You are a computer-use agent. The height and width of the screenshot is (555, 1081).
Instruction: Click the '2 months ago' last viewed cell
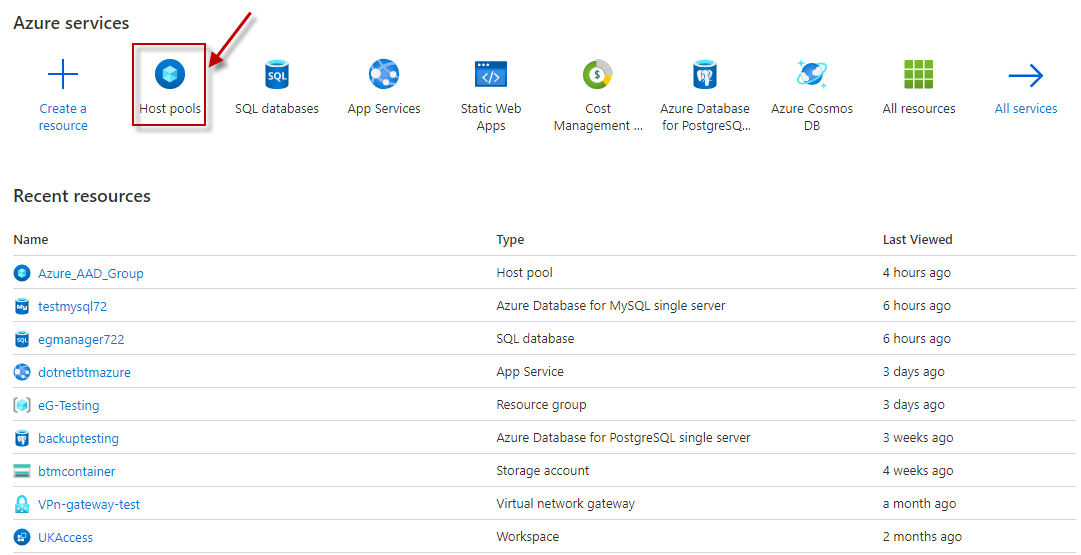pos(922,536)
